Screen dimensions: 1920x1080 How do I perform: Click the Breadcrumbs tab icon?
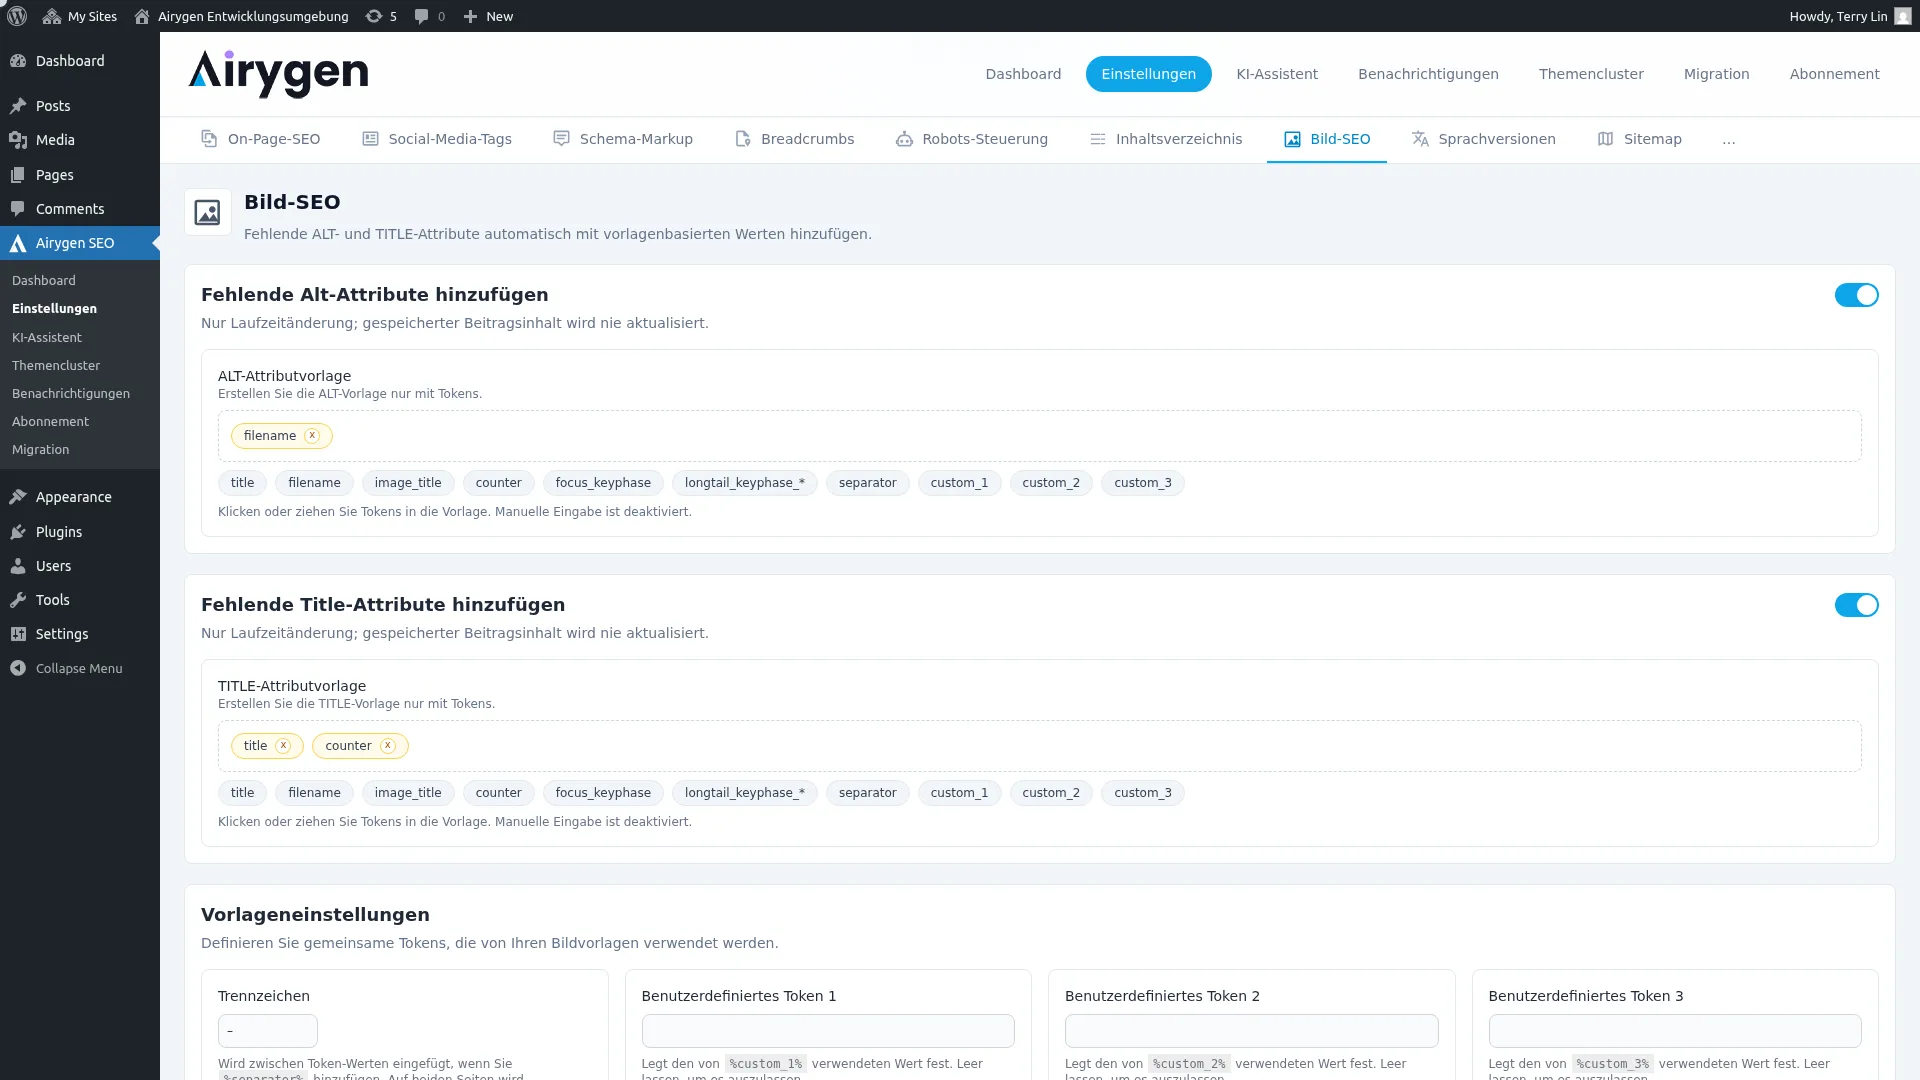pos(742,139)
